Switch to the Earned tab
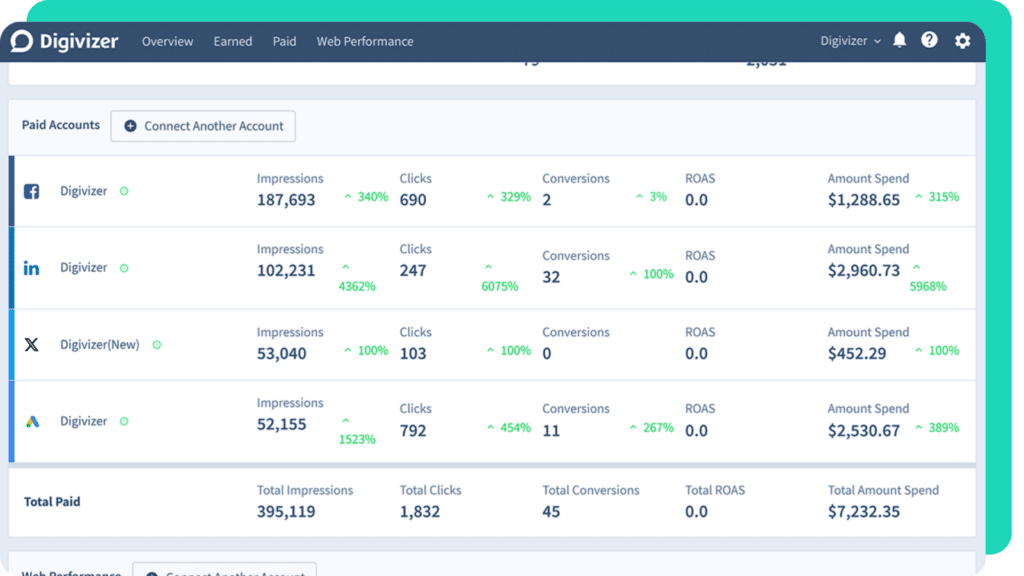1024x576 pixels. pos(232,41)
